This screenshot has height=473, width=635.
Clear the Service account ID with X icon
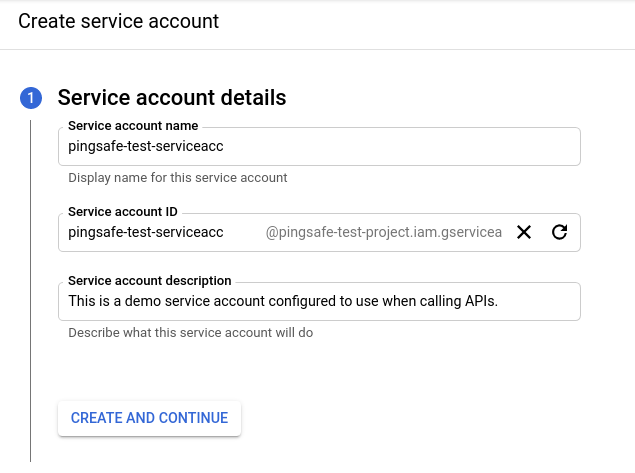pos(523,232)
